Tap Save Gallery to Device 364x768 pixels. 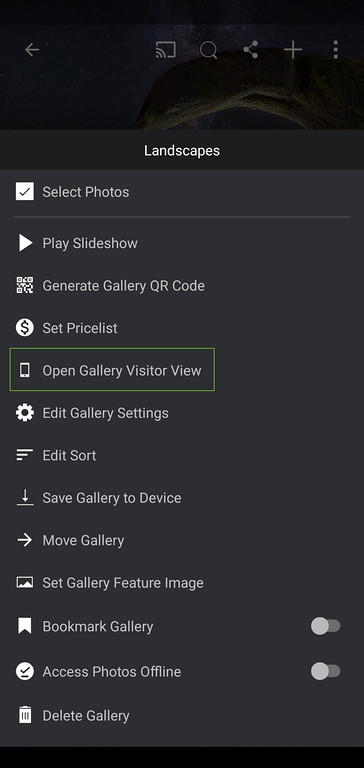point(182,498)
